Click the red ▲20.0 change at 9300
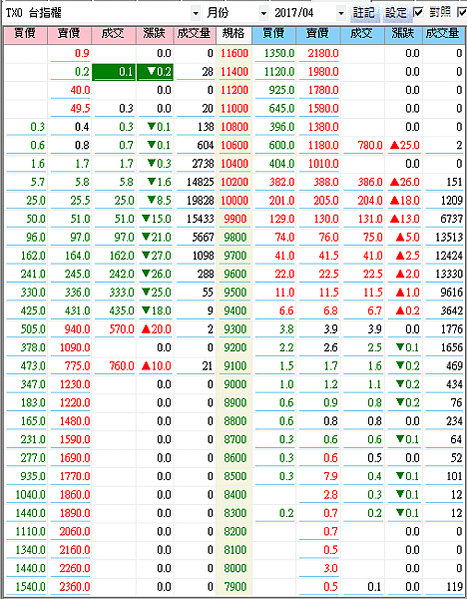The height and width of the screenshot is (599, 467). click(x=156, y=329)
